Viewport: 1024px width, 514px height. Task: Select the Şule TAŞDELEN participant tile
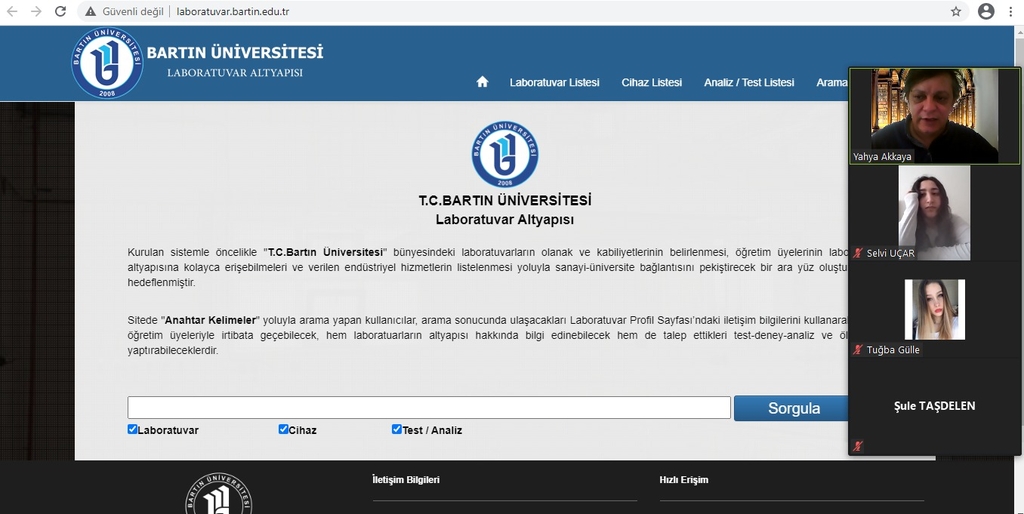pos(935,406)
